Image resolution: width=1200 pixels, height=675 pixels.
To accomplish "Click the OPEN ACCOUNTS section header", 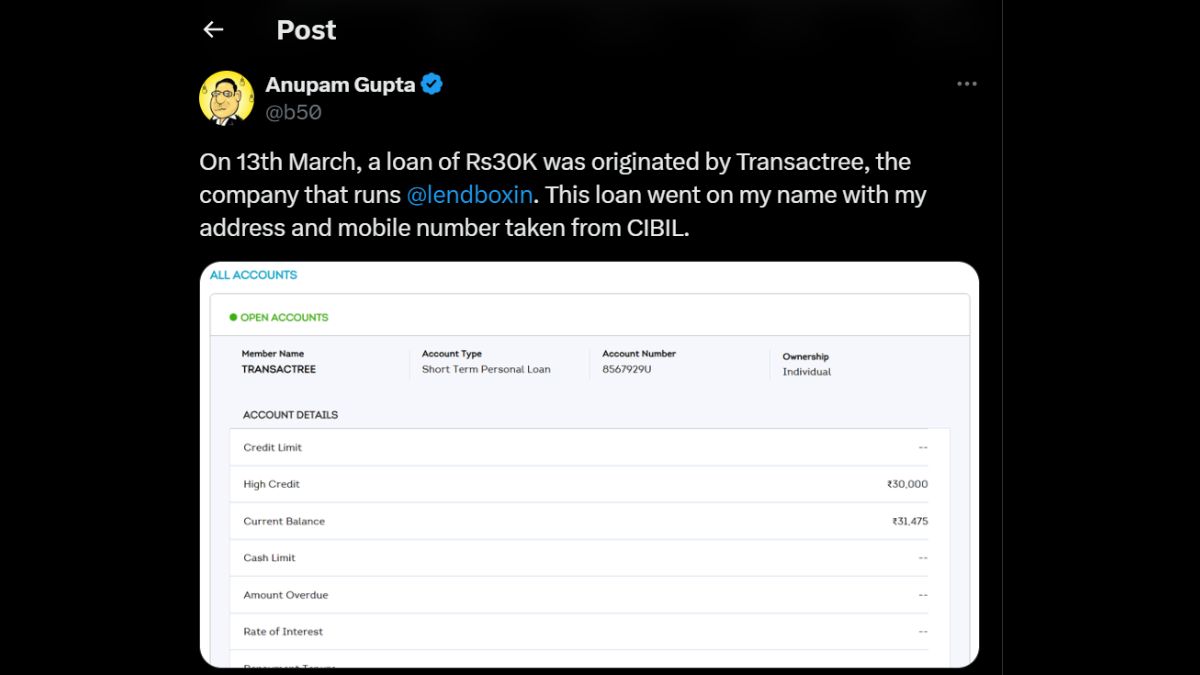I will pos(284,317).
